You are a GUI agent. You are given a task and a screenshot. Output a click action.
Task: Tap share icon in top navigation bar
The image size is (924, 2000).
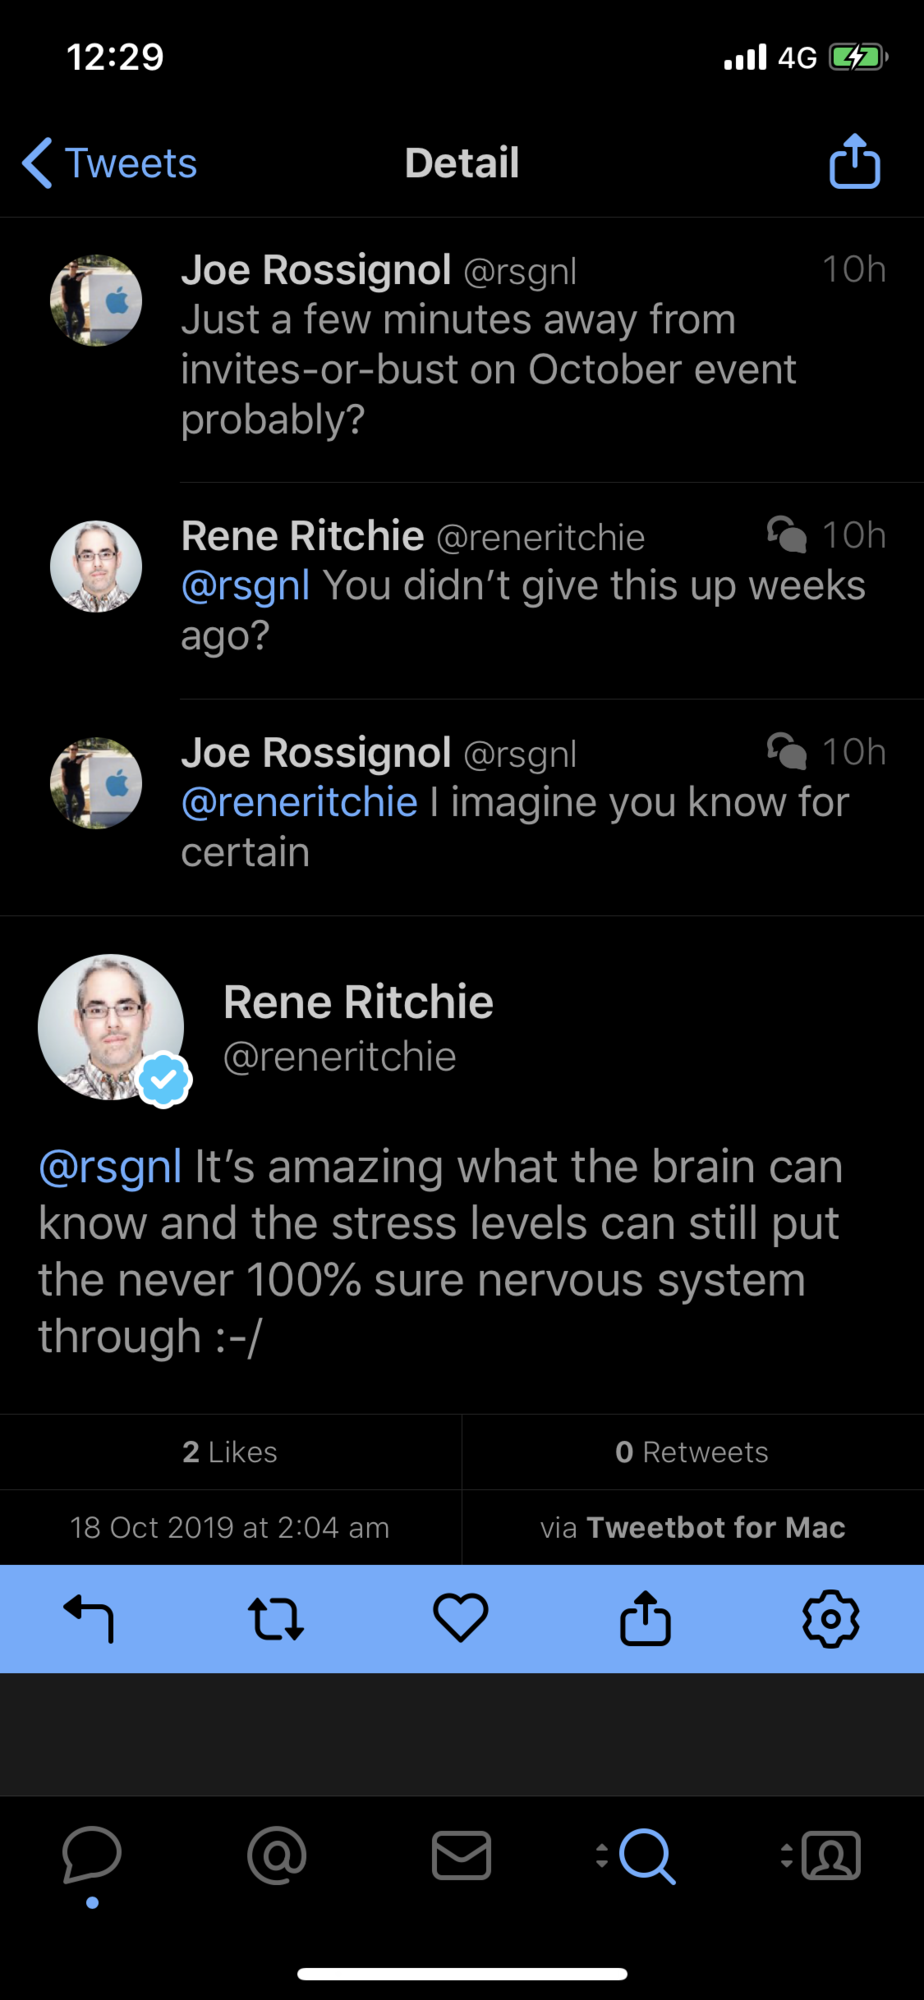[854, 162]
